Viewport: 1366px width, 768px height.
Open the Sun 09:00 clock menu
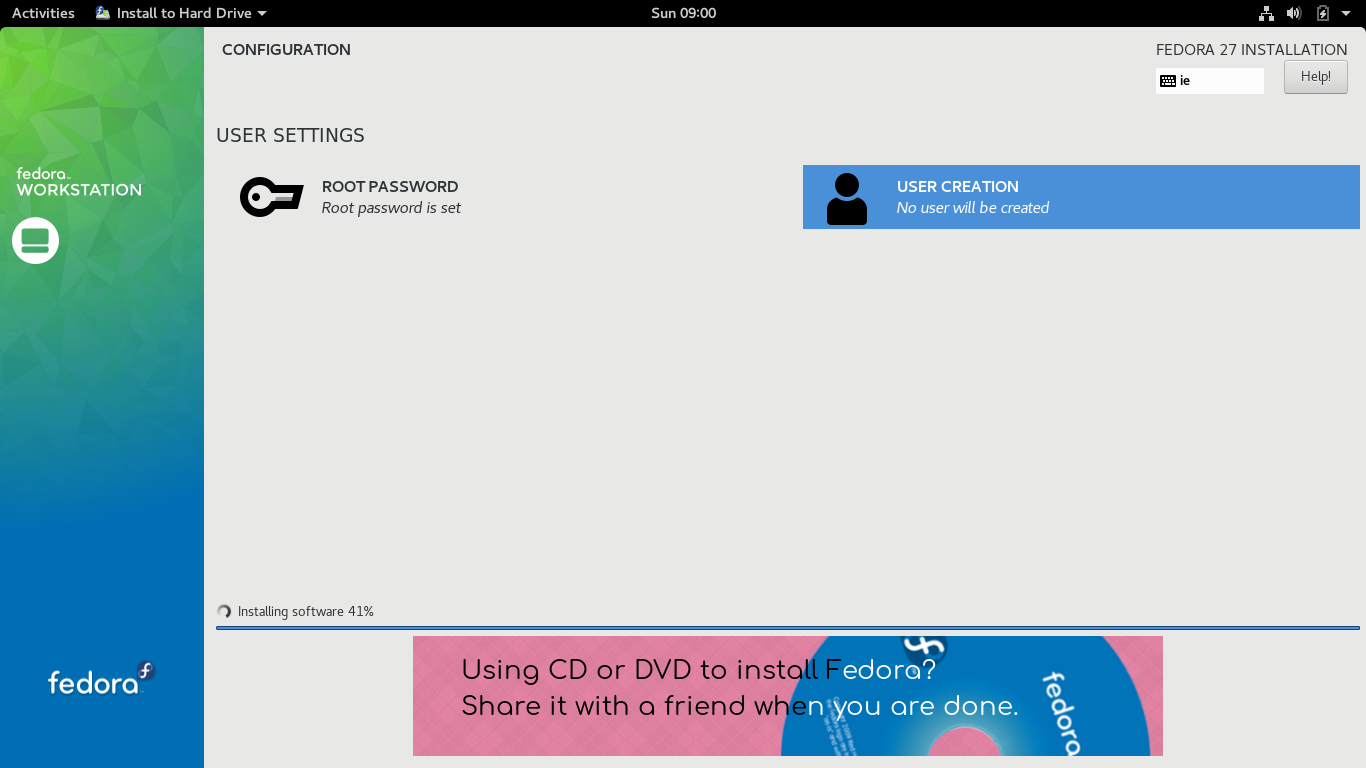tap(683, 13)
